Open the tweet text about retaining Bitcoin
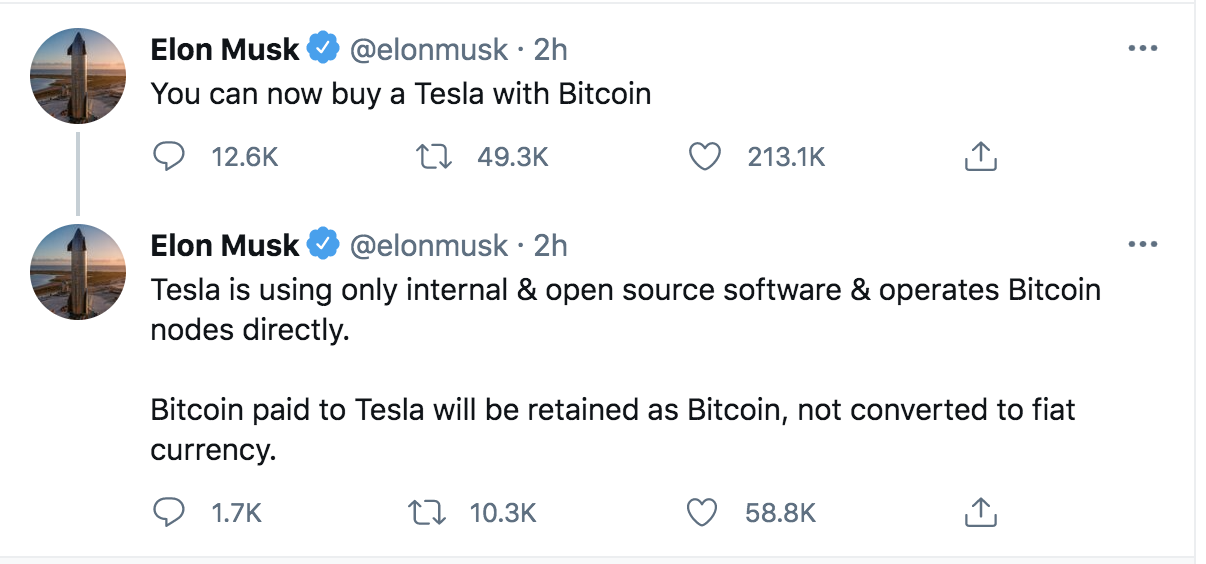Screen dimensions: 1206x564 coord(612,410)
